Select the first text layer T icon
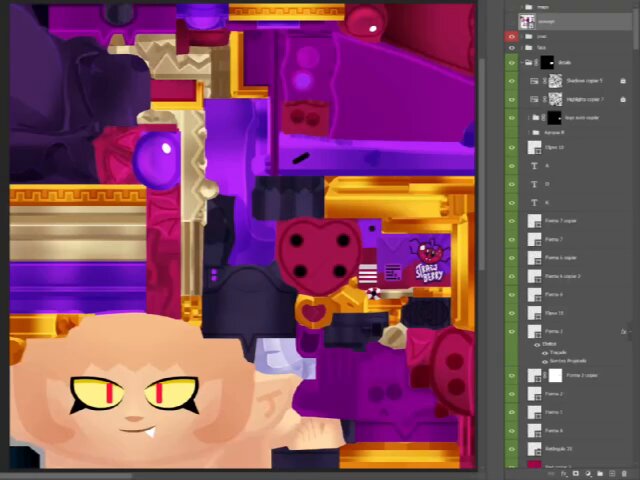 (x=534, y=166)
